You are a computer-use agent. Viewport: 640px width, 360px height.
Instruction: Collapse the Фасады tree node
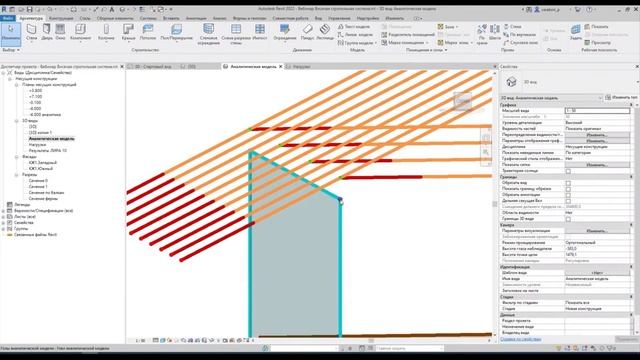(17, 157)
